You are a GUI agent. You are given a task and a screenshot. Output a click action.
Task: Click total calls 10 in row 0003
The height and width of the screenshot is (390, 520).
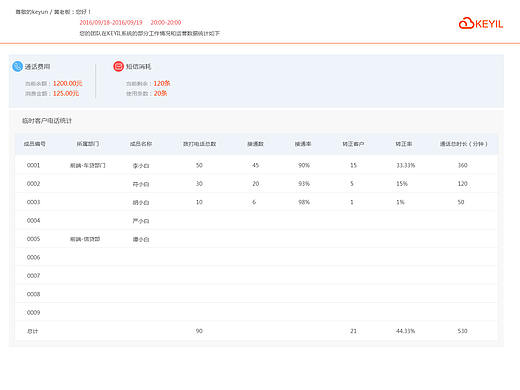pyautogui.click(x=199, y=202)
